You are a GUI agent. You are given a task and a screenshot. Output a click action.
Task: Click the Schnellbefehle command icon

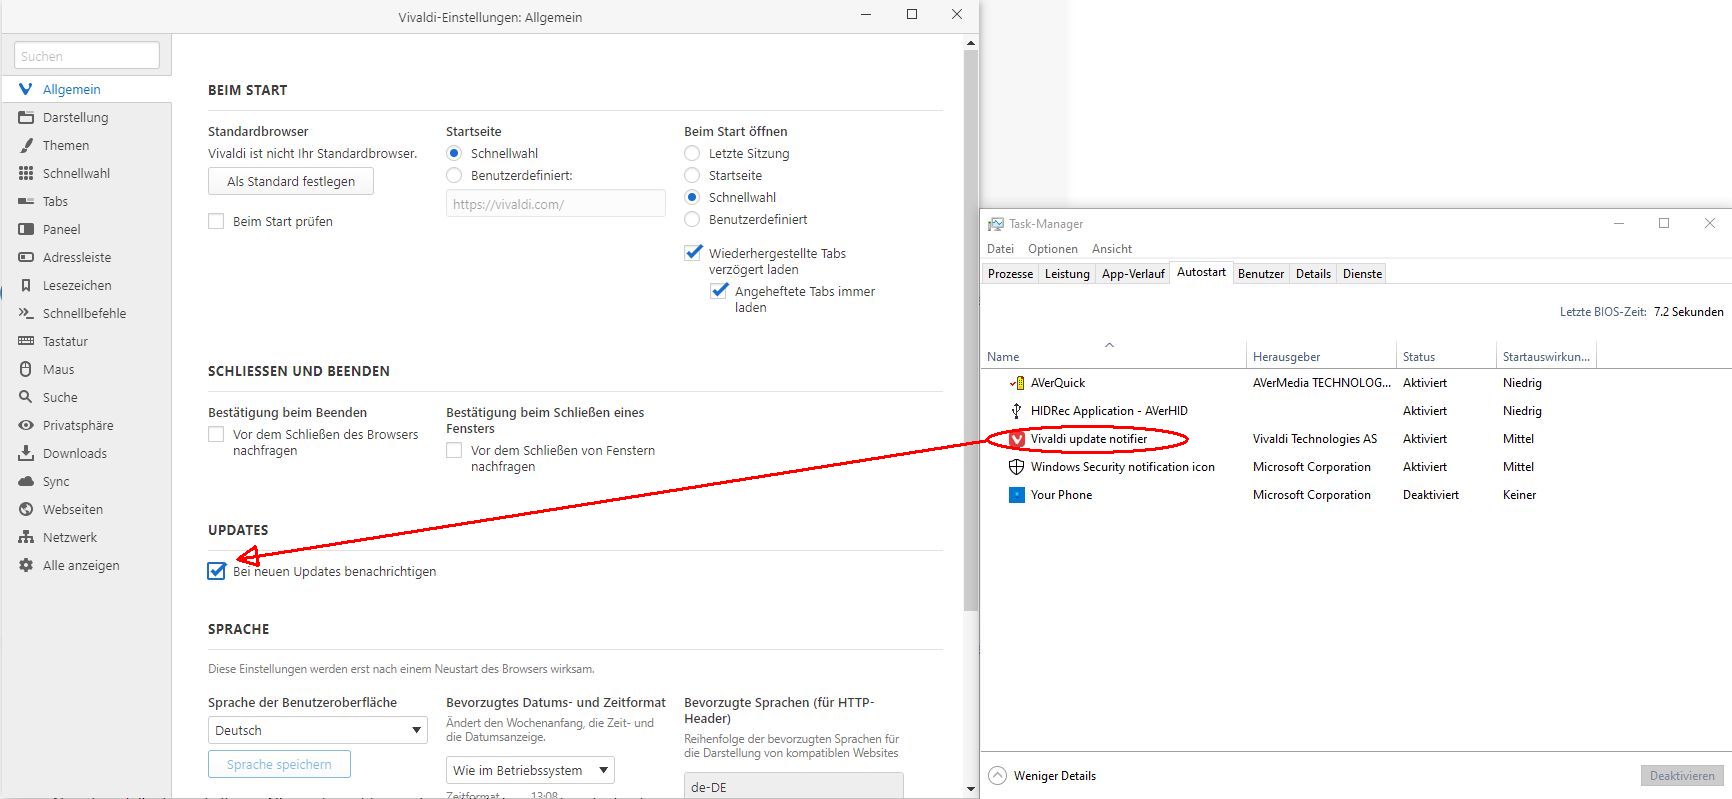pos(26,313)
